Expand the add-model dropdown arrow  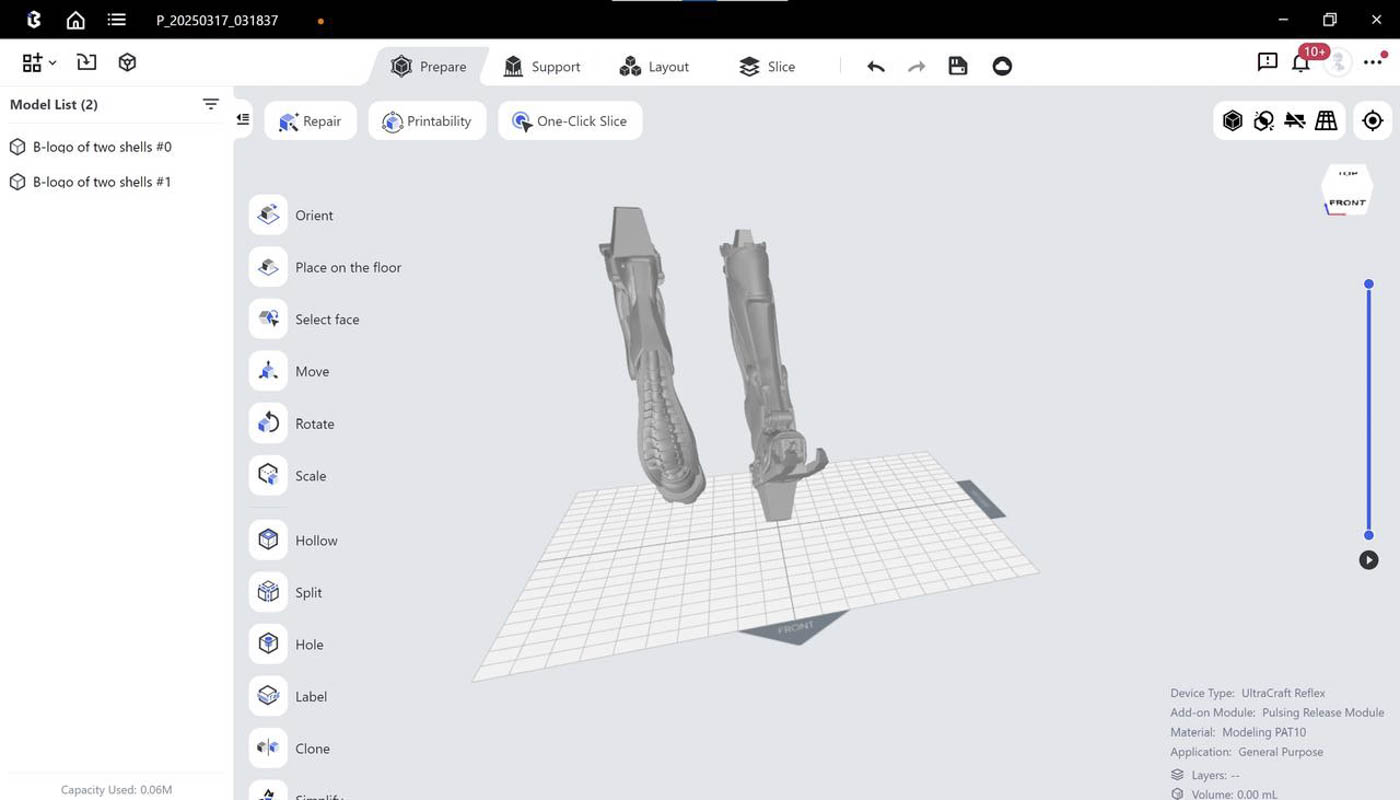pos(53,63)
